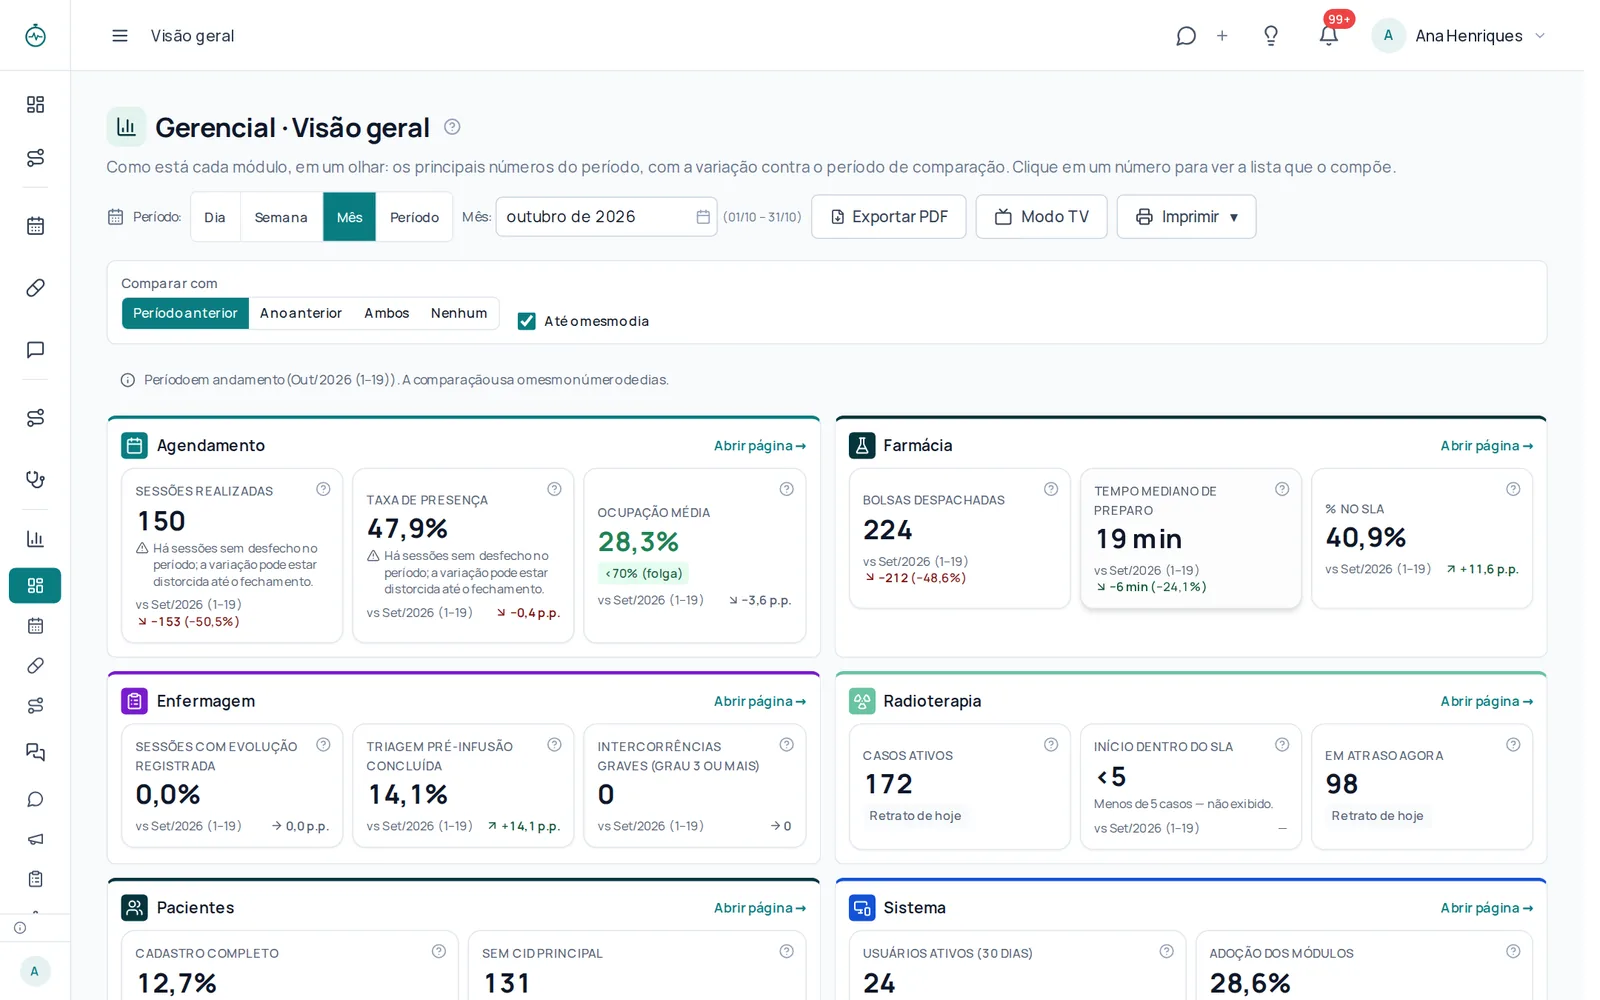Open Agendamento page link
The image size is (1600, 1000).
pos(760,446)
